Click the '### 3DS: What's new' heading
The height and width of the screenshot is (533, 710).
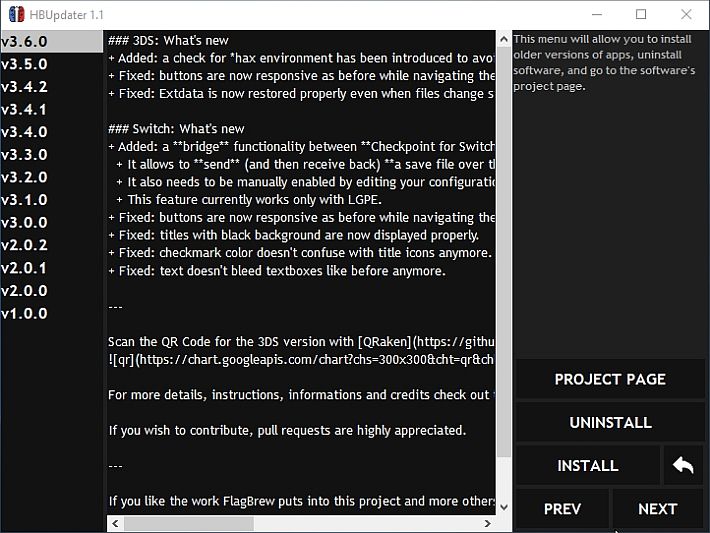pyautogui.click(x=168, y=40)
